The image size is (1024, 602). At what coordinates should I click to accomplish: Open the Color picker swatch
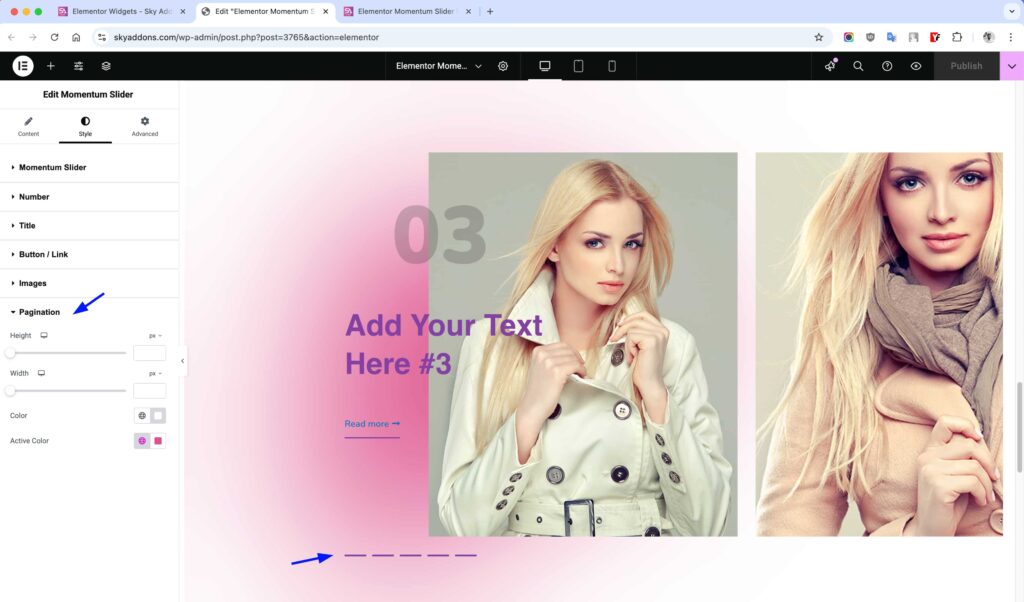coord(158,415)
